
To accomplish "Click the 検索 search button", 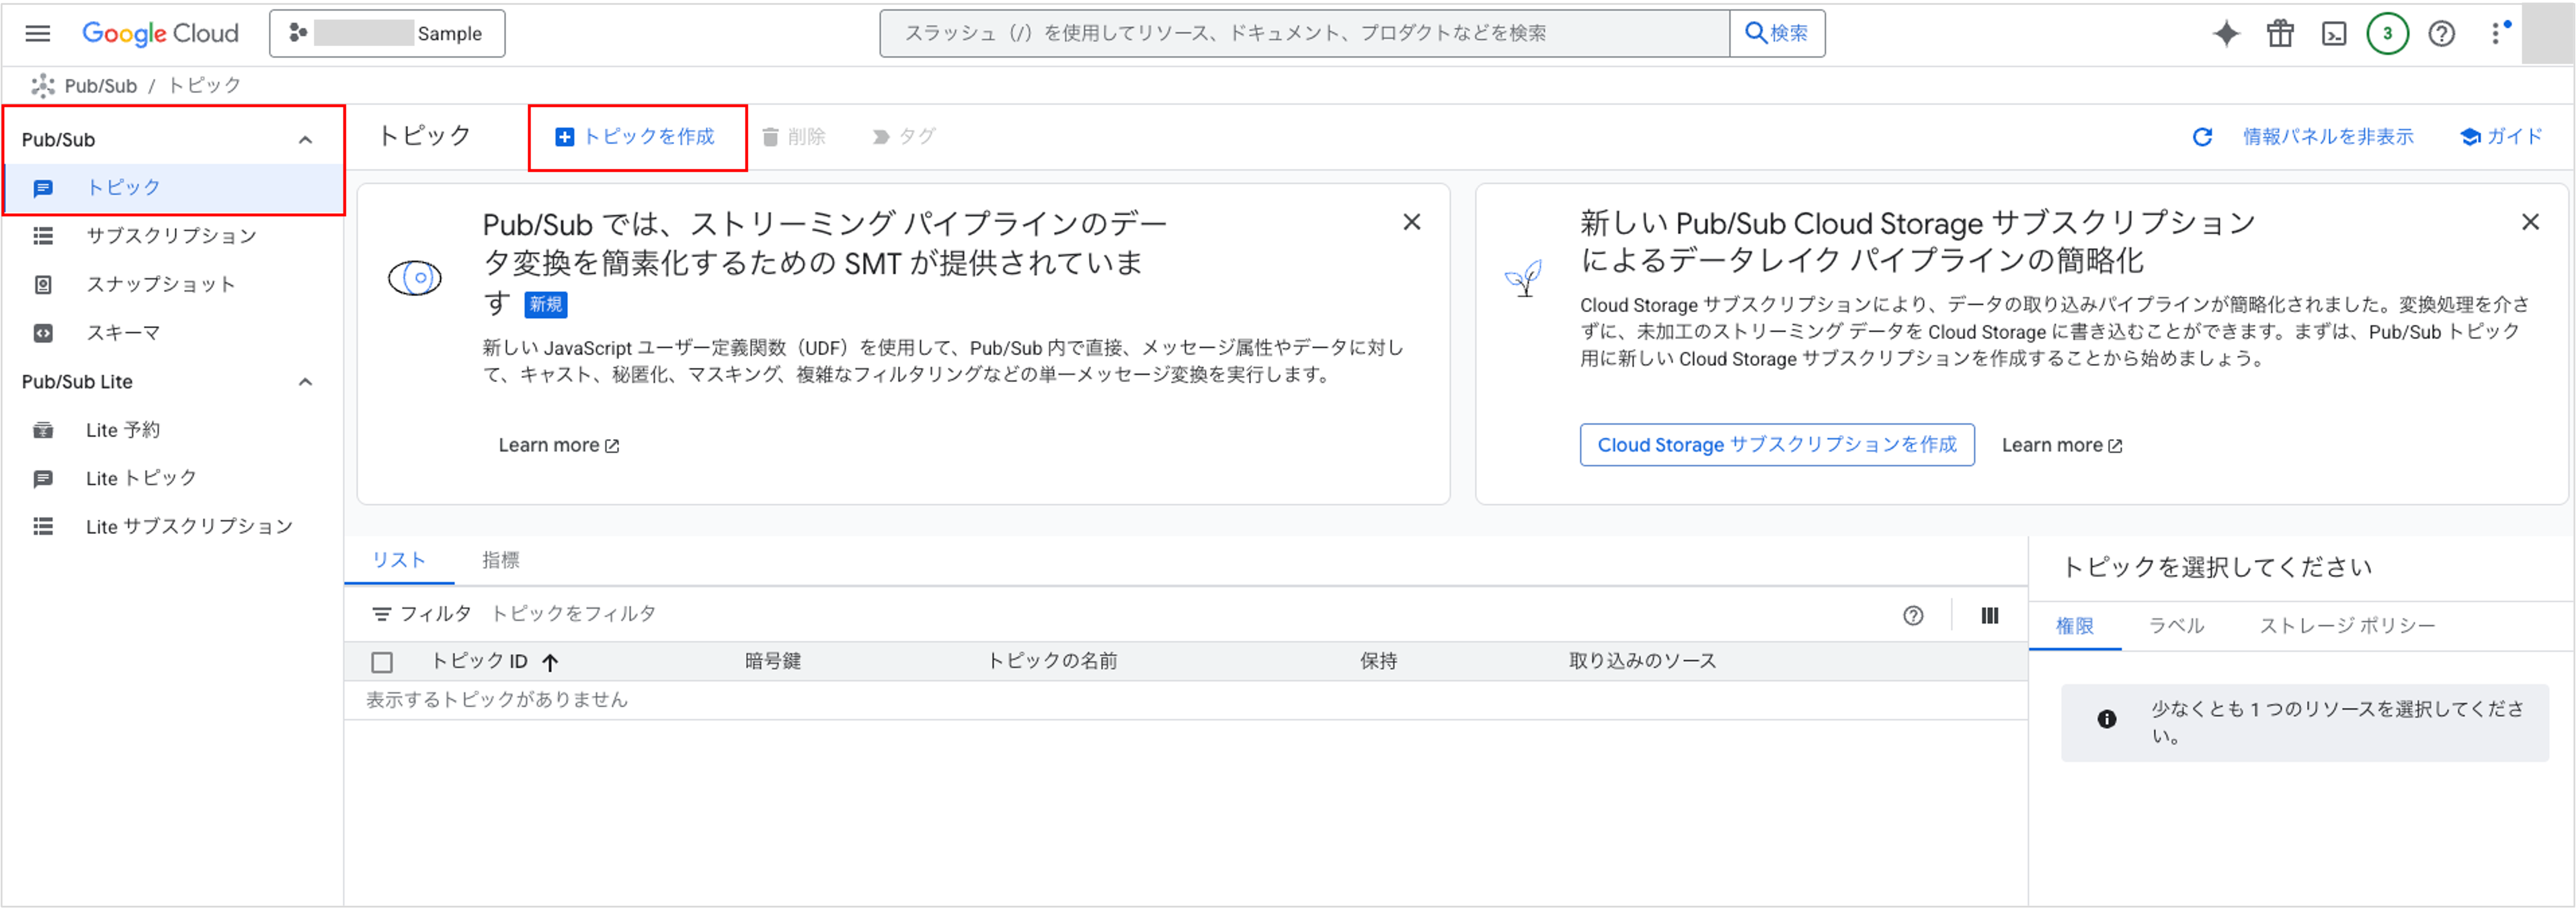I will 1777,33.
